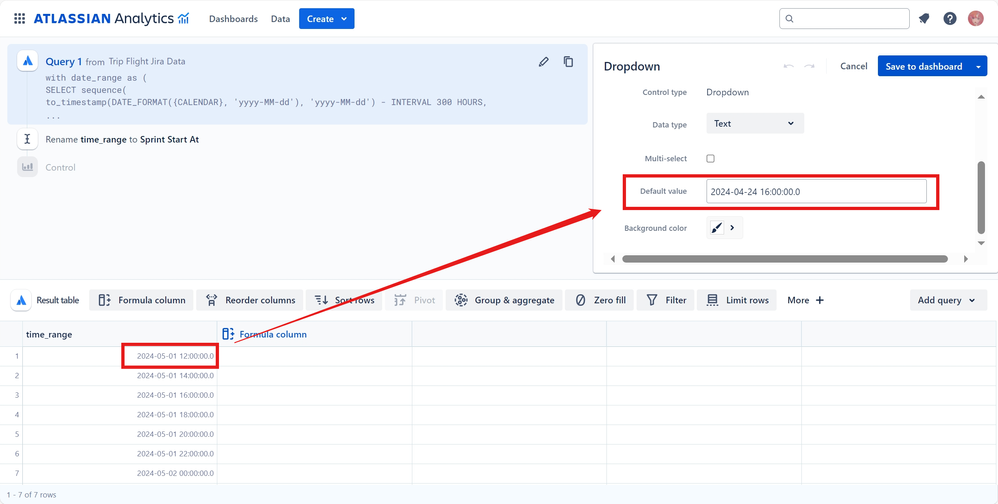This screenshot has width=998, height=504.
Task: Select cell 2024-05-01 12:00:00.0
Action: (x=120, y=356)
